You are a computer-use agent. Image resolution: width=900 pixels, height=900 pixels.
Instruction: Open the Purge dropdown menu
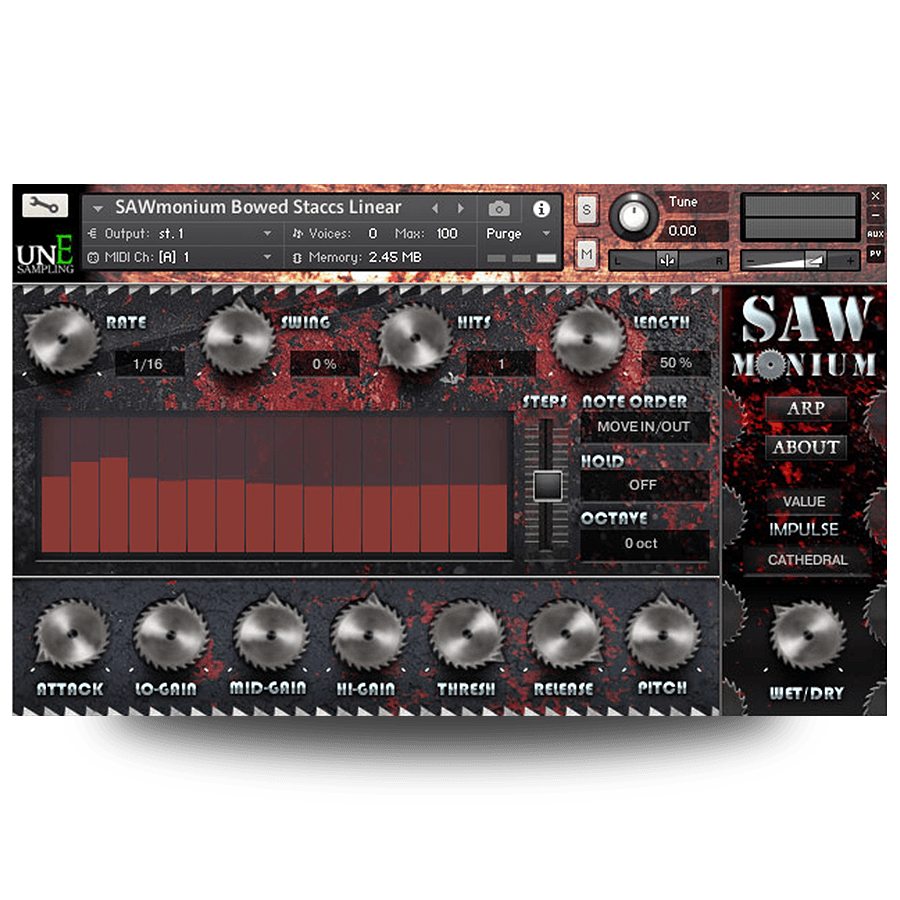click(518, 234)
